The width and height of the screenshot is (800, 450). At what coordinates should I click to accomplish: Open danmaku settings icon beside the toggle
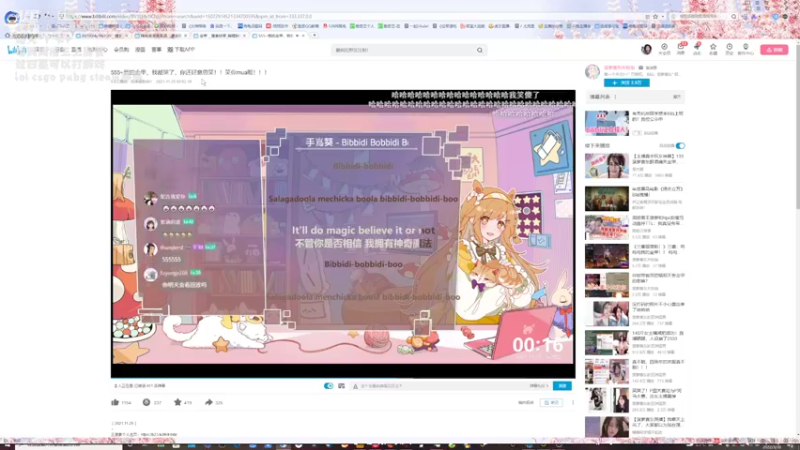point(341,386)
